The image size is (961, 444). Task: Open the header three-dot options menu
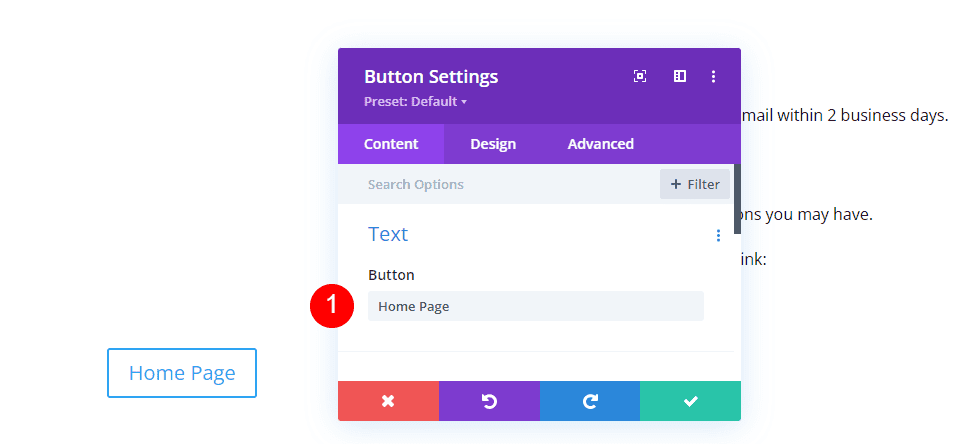coord(713,76)
